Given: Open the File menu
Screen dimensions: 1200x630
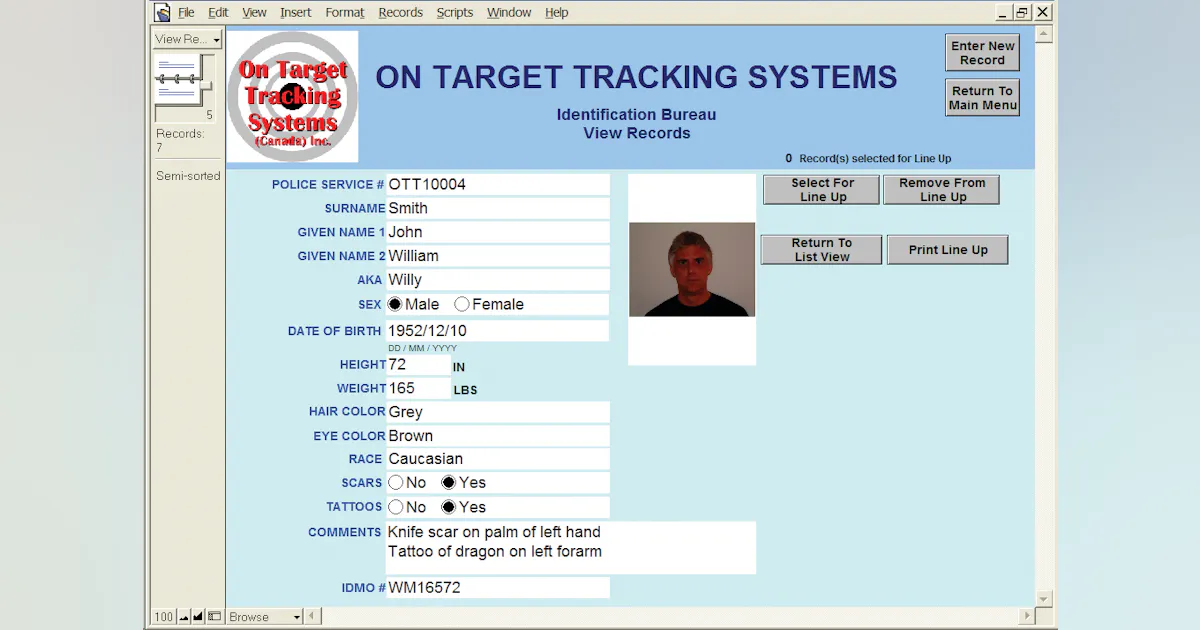Looking at the screenshot, I should click(x=186, y=13).
